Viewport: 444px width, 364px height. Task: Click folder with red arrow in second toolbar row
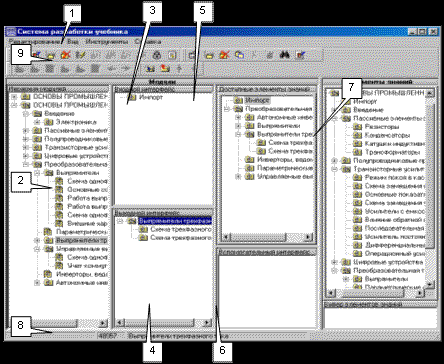click(165, 69)
